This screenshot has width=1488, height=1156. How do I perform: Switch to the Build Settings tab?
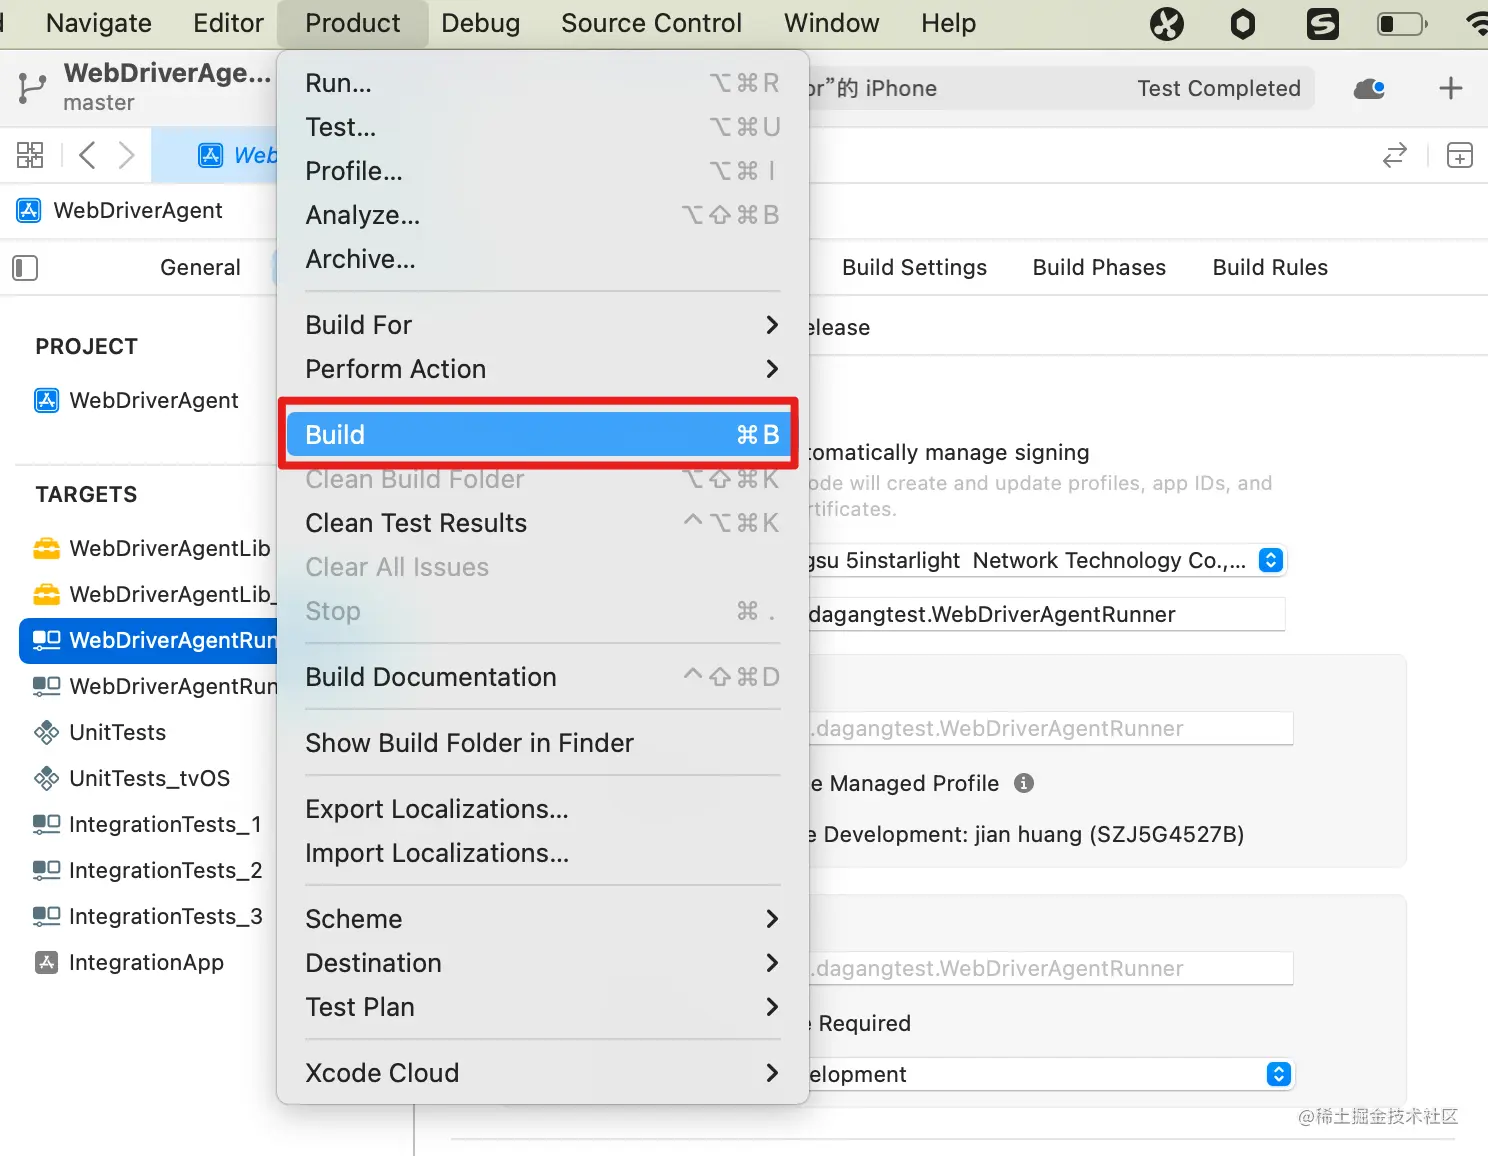click(x=914, y=267)
